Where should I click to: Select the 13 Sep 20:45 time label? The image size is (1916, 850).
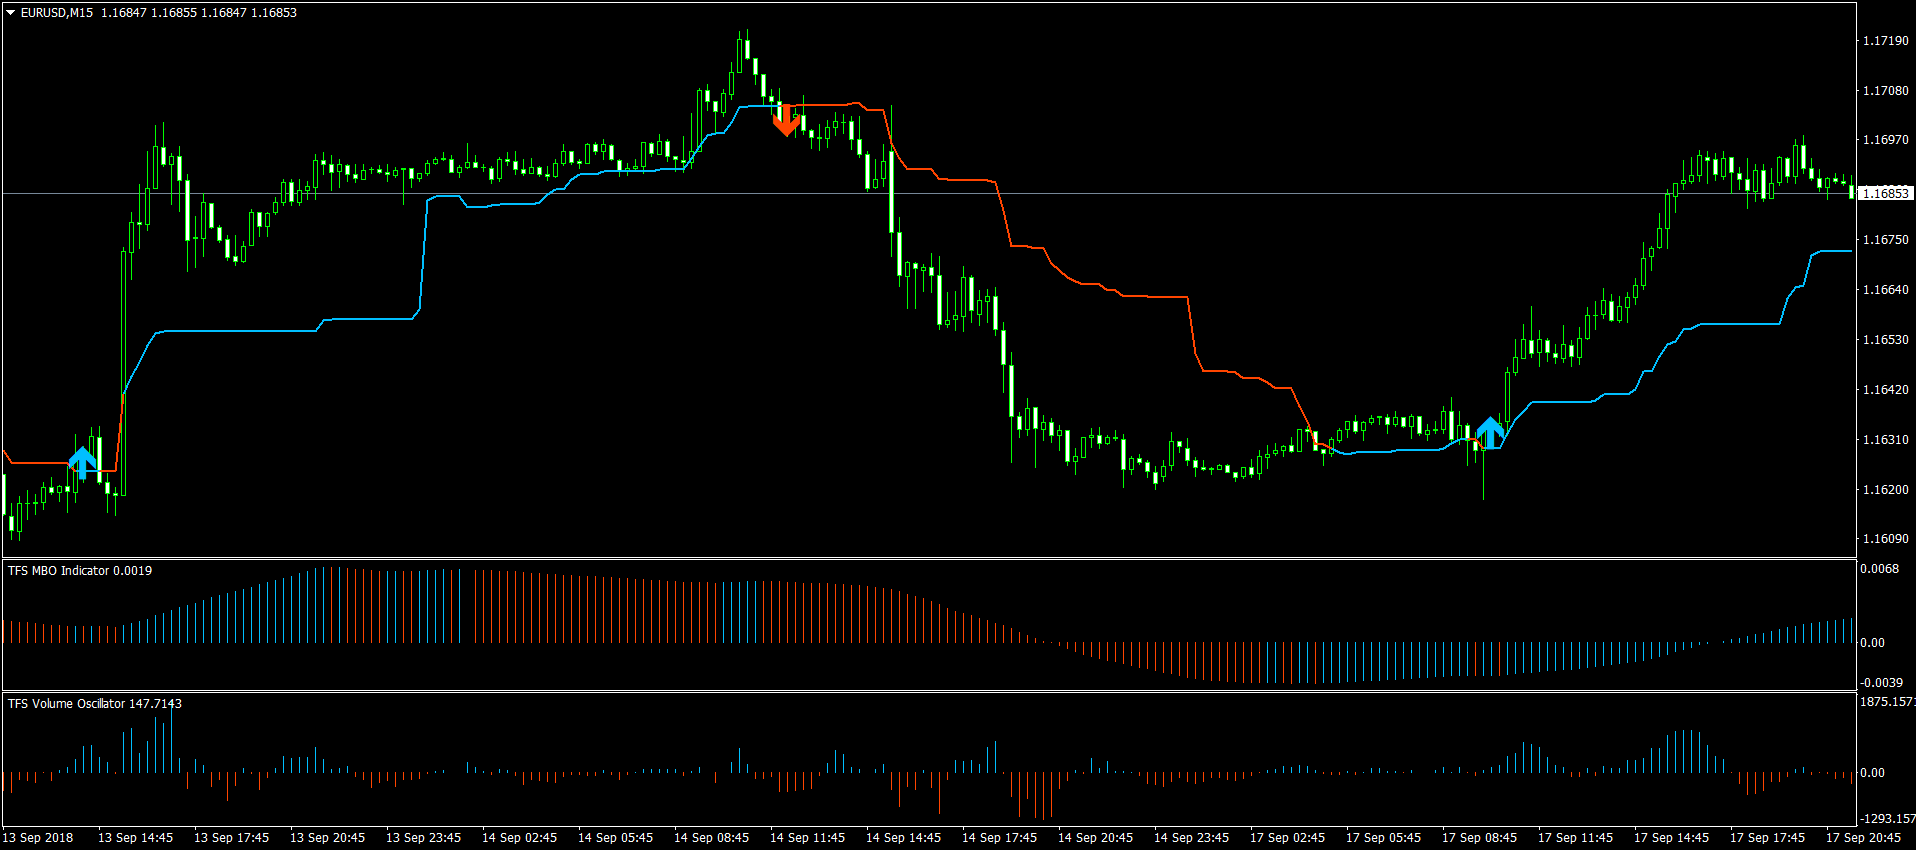point(327,838)
